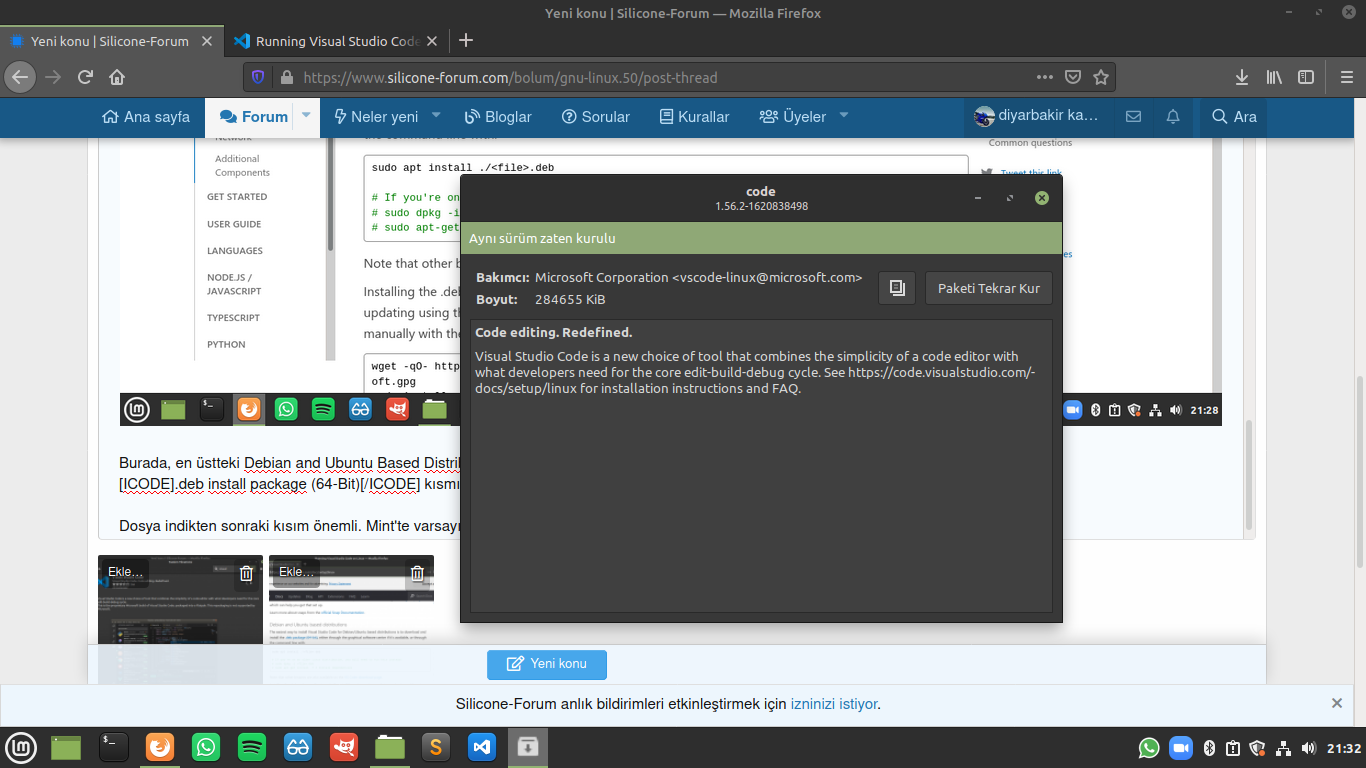Open Firefox home page icon
This screenshot has height=768, width=1366.
(117, 77)
